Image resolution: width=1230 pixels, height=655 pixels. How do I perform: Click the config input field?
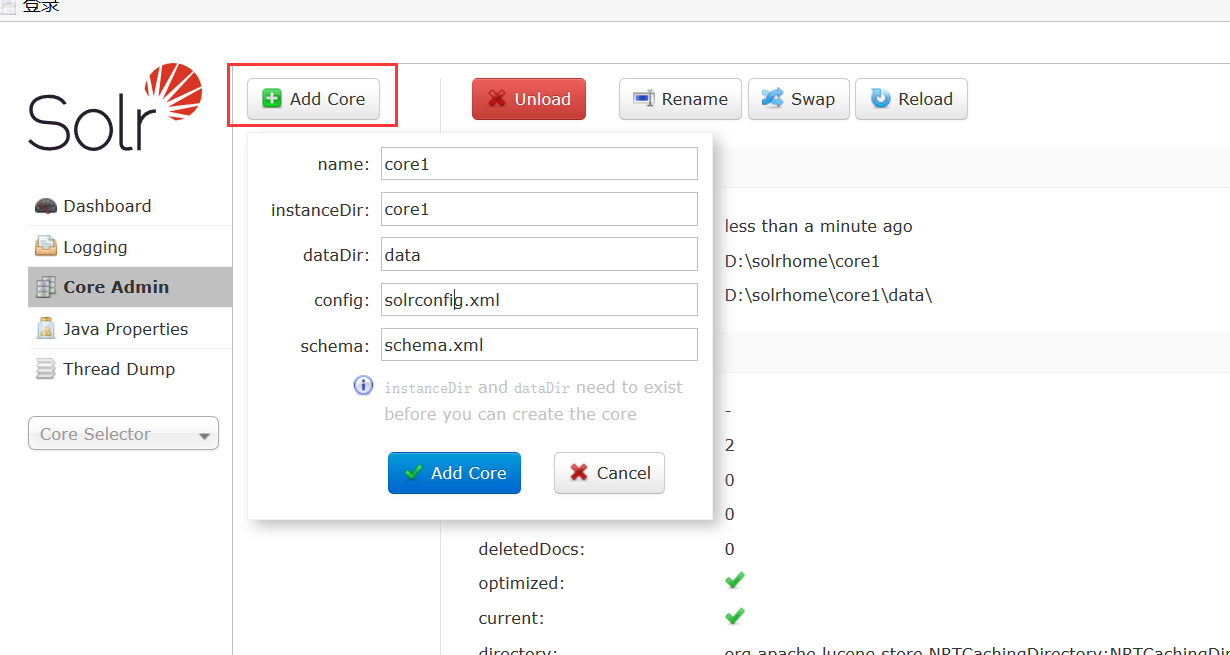coord(539,299)
